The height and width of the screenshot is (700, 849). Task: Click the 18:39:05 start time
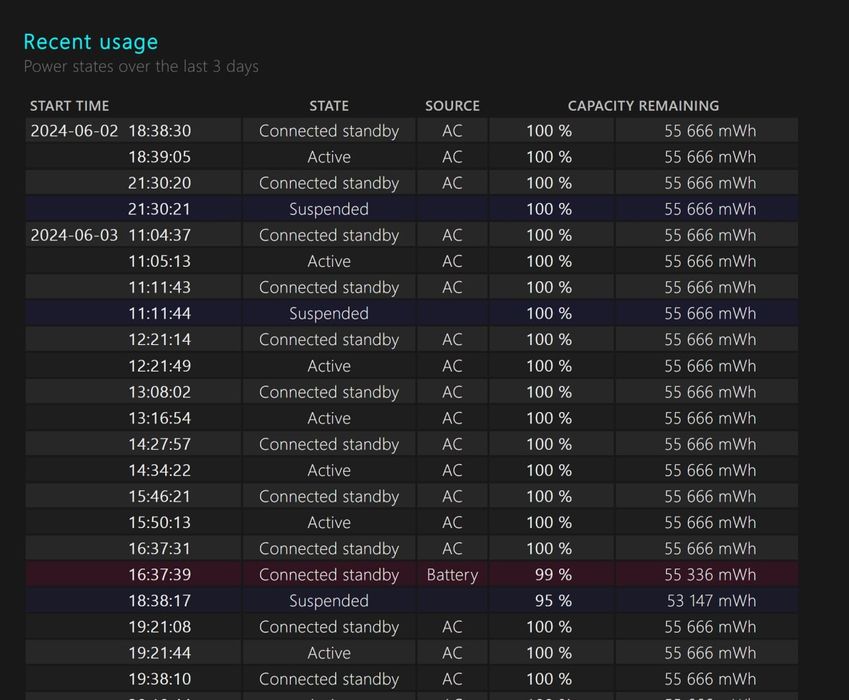point(160,157)
